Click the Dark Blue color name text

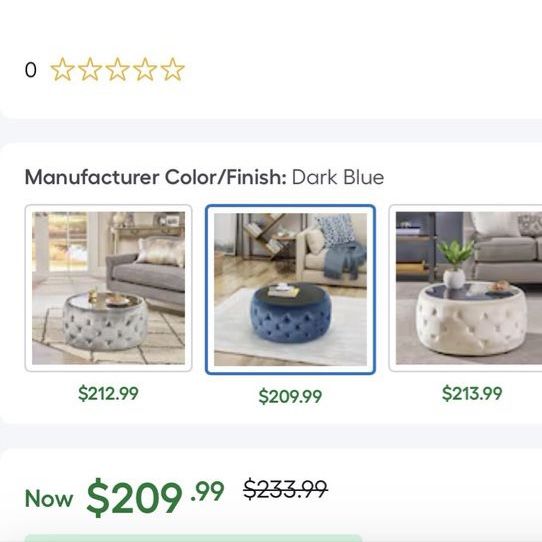[338, 177]
